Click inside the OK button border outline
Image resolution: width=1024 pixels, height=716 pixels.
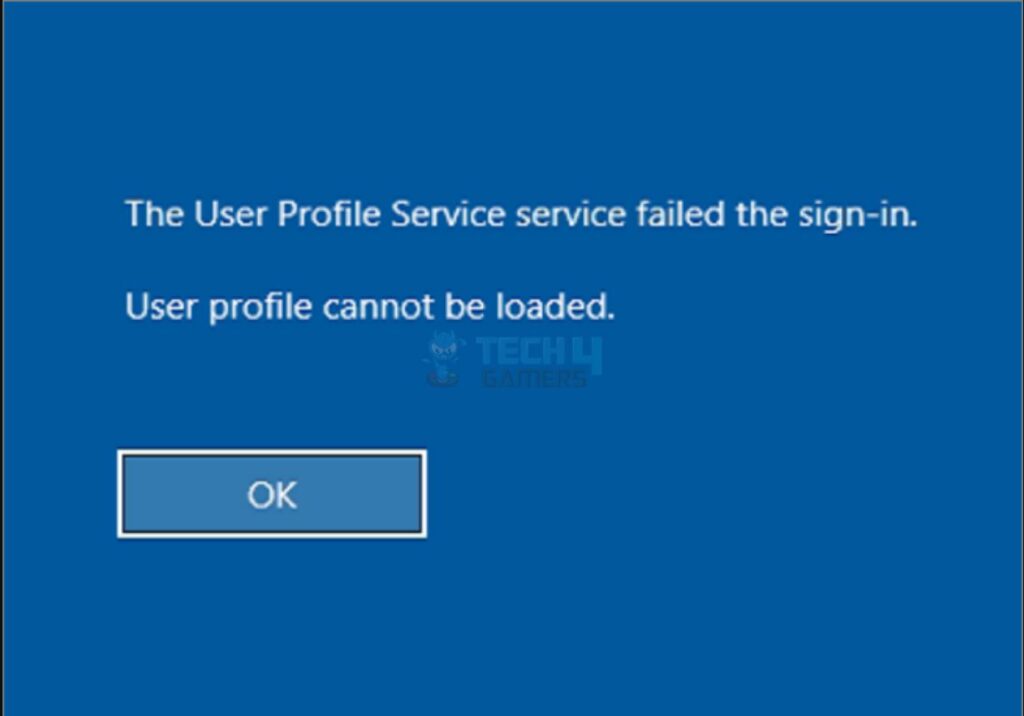(271, 494)
